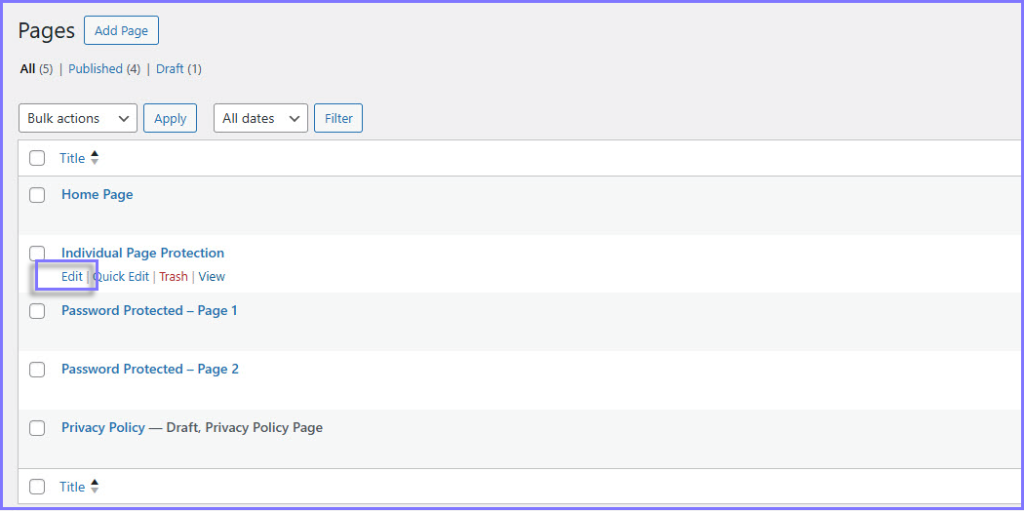Viewport: 1024px width, 511px height.
Task: Open the Bulk actions dropdown
Action: pyautogui.click(x=78, y=118)
